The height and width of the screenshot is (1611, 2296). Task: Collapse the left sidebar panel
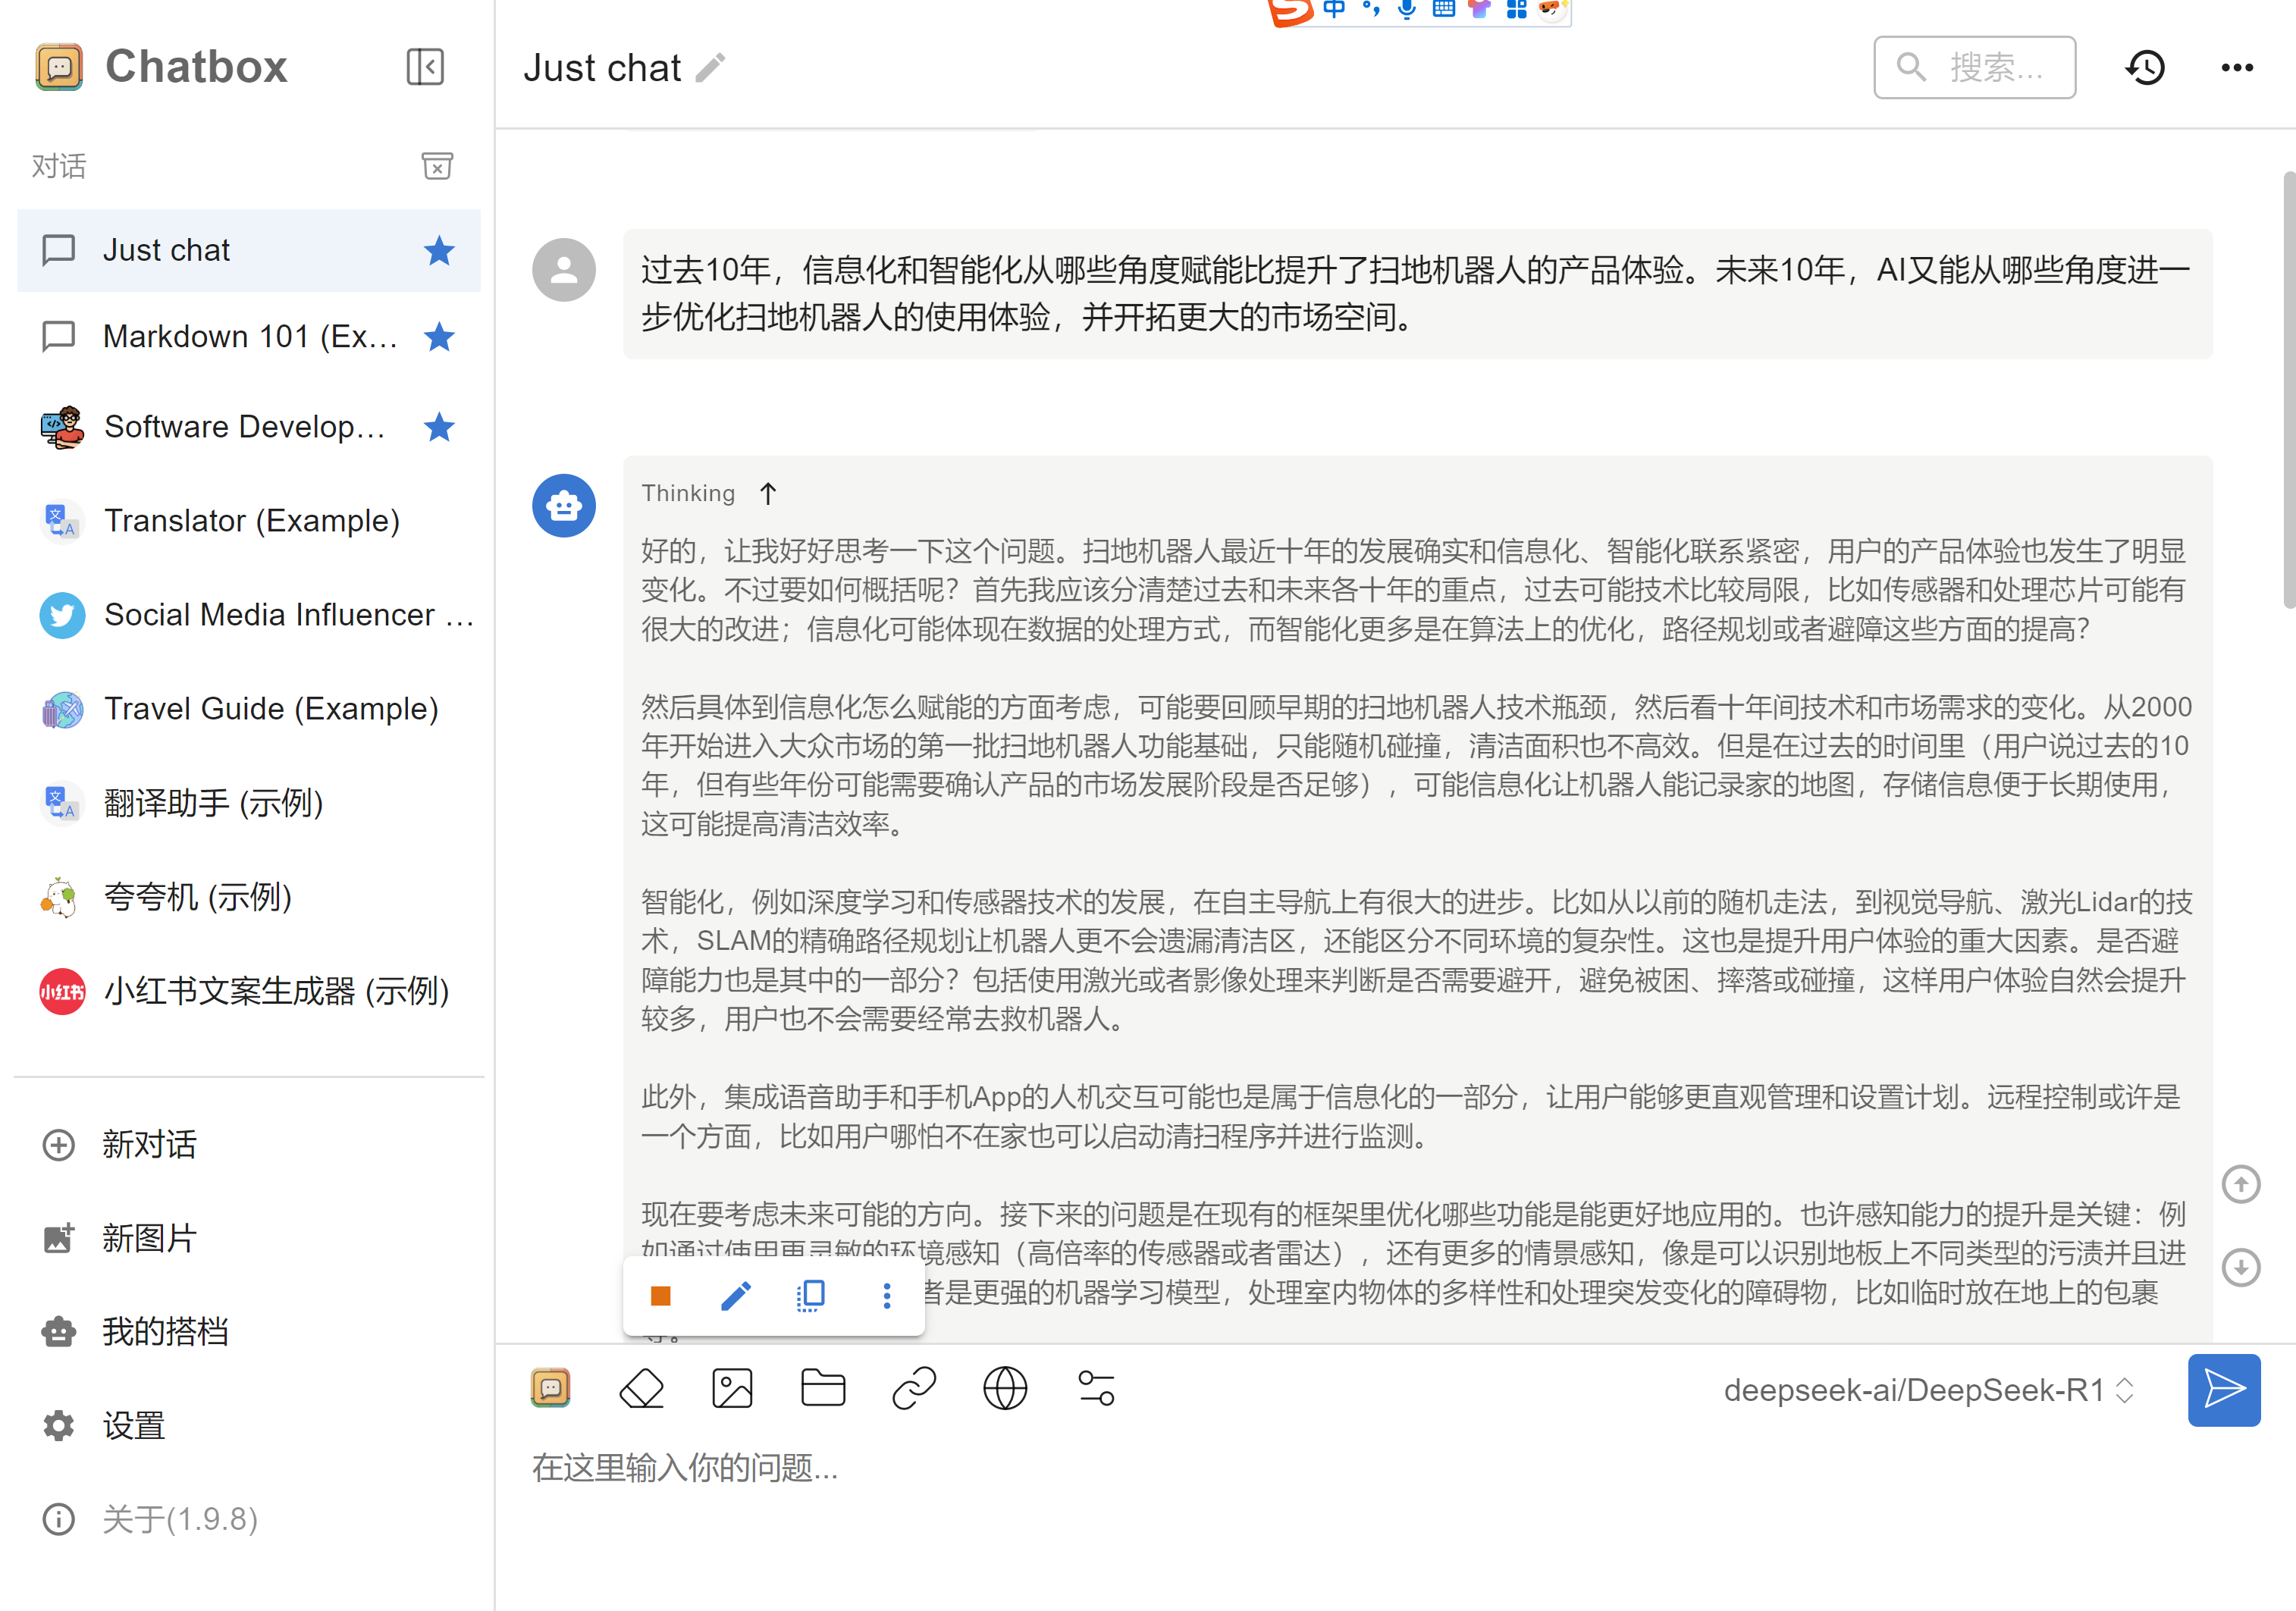[x=425, y=67]
